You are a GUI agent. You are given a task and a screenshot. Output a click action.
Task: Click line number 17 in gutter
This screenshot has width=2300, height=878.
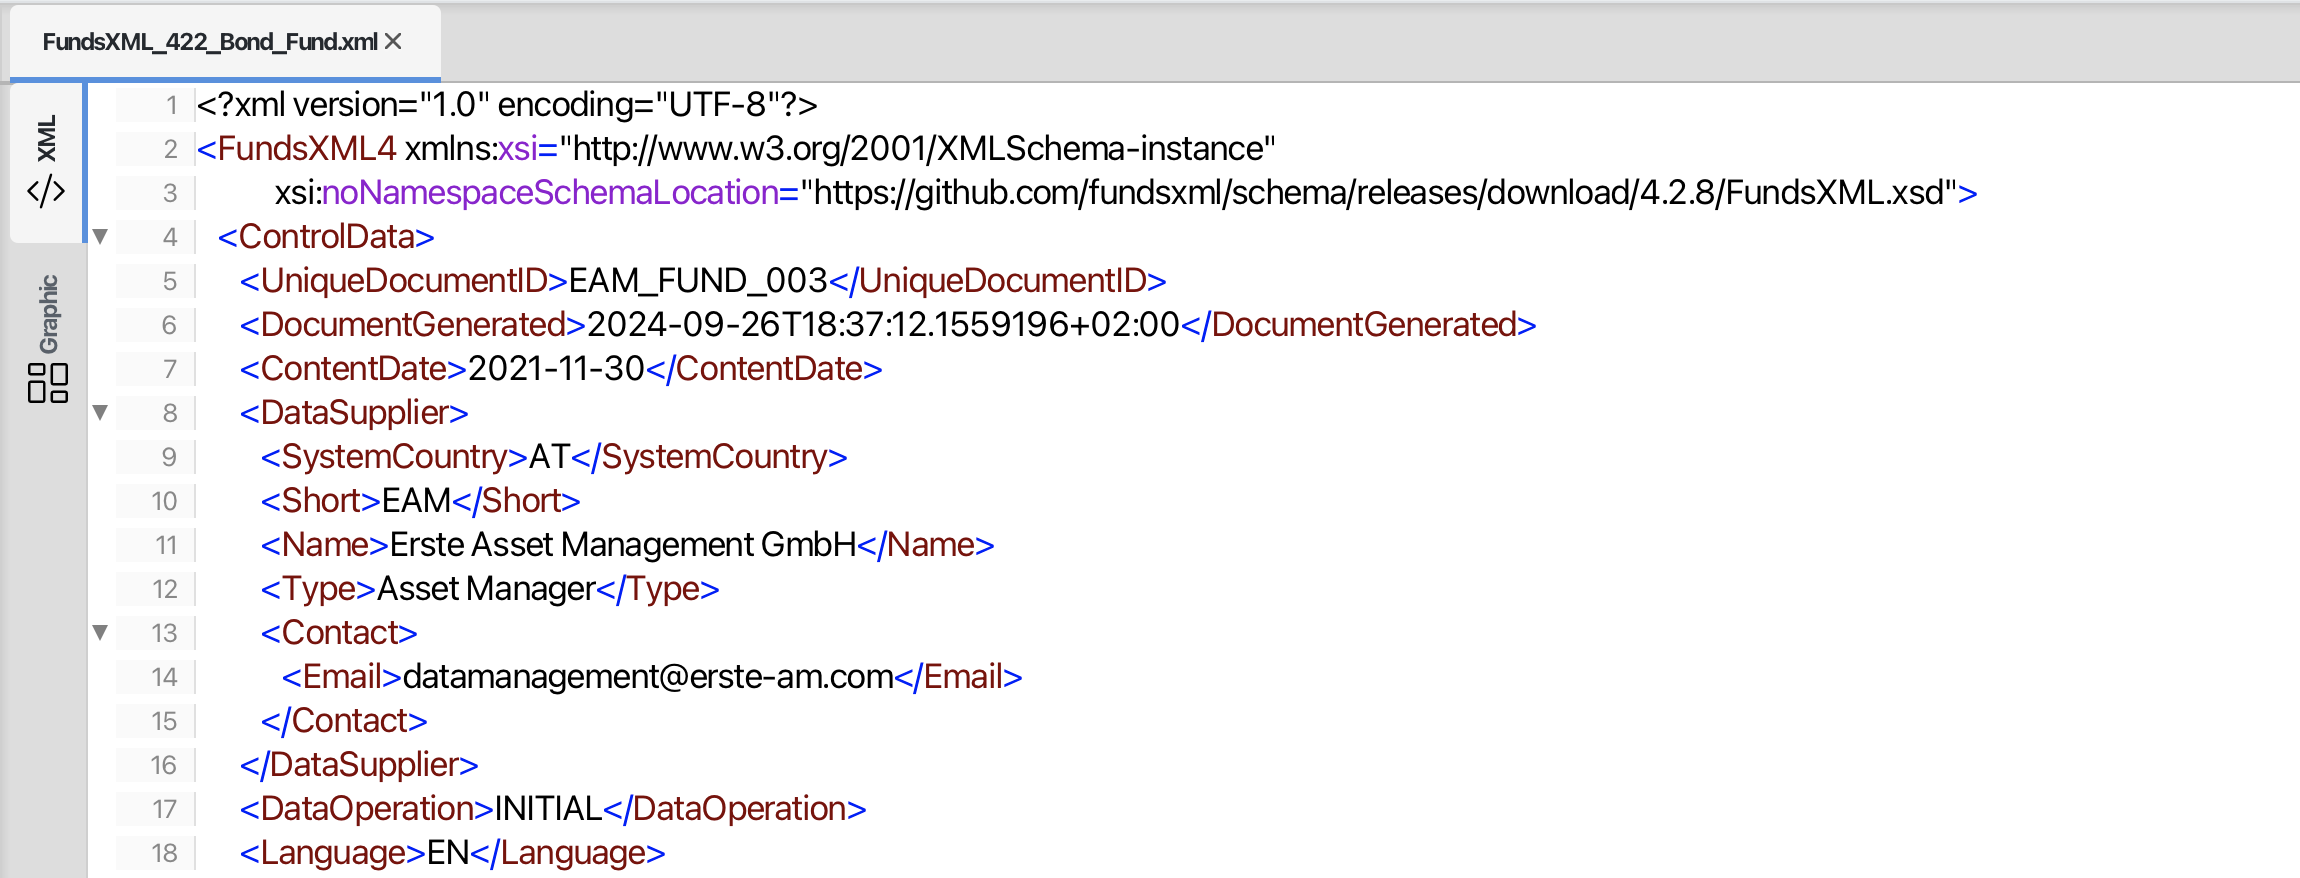[164, 809]
